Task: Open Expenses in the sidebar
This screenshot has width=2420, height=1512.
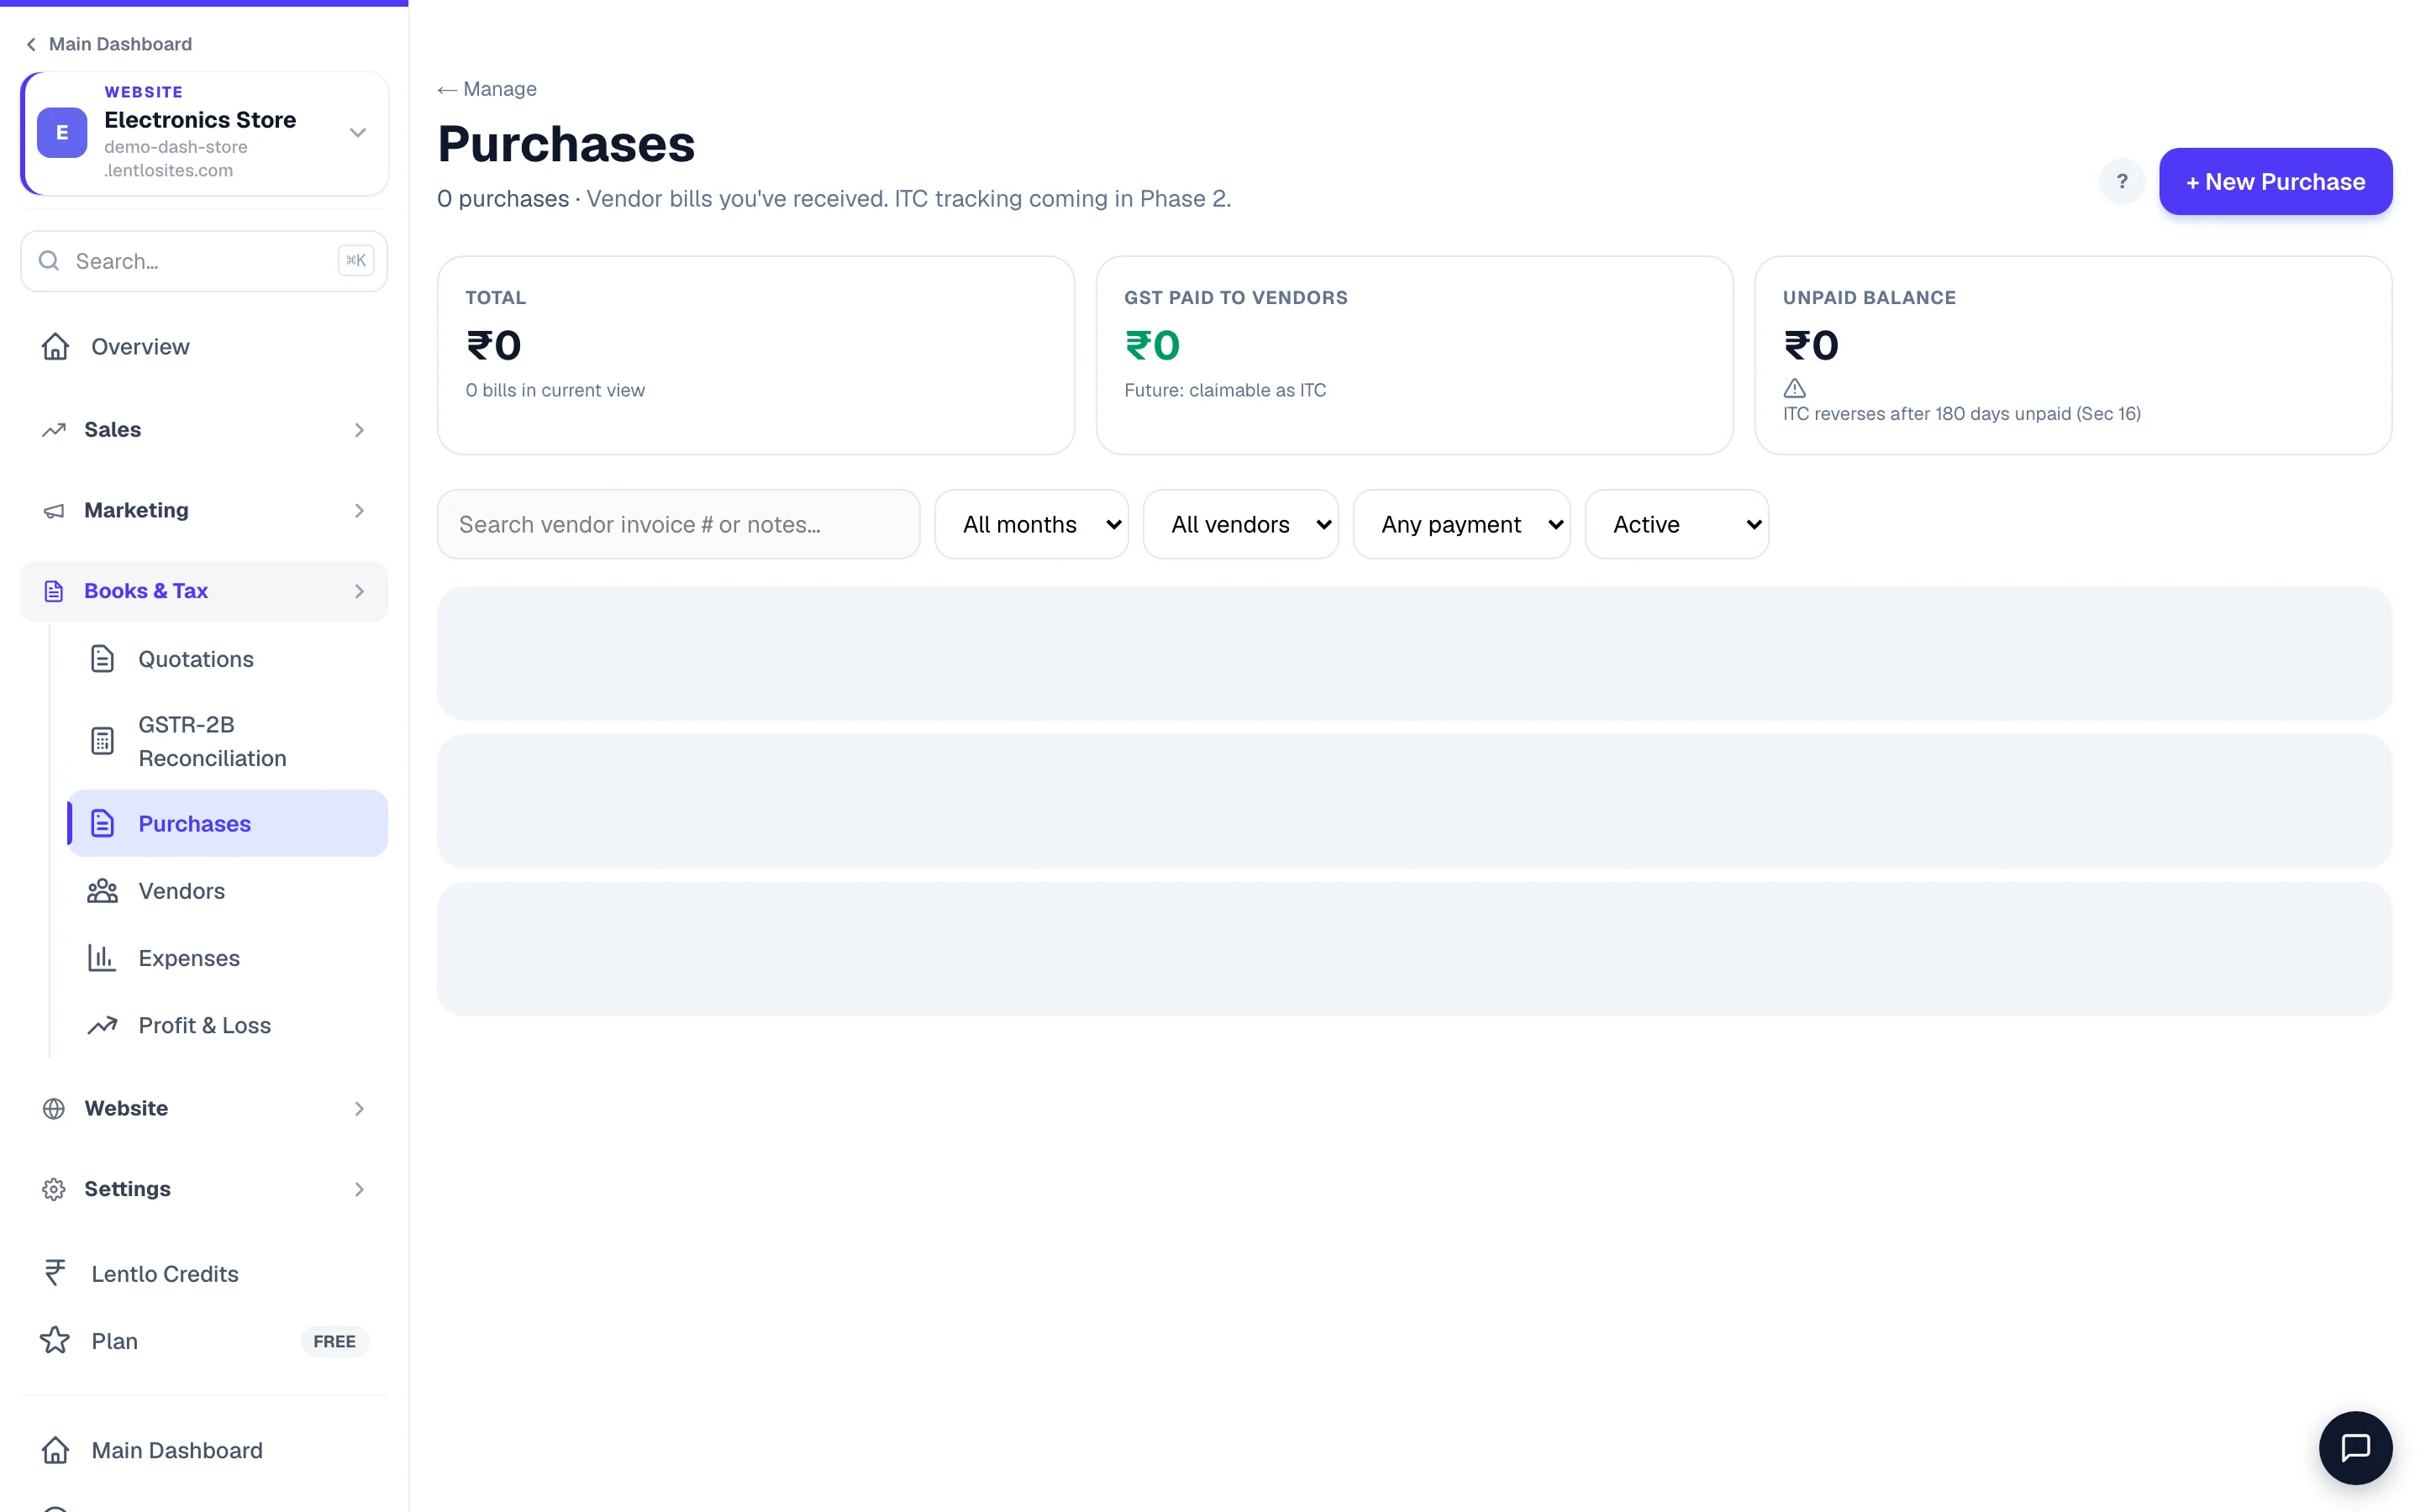Action: pyautogui.click(x=228, y=958)
